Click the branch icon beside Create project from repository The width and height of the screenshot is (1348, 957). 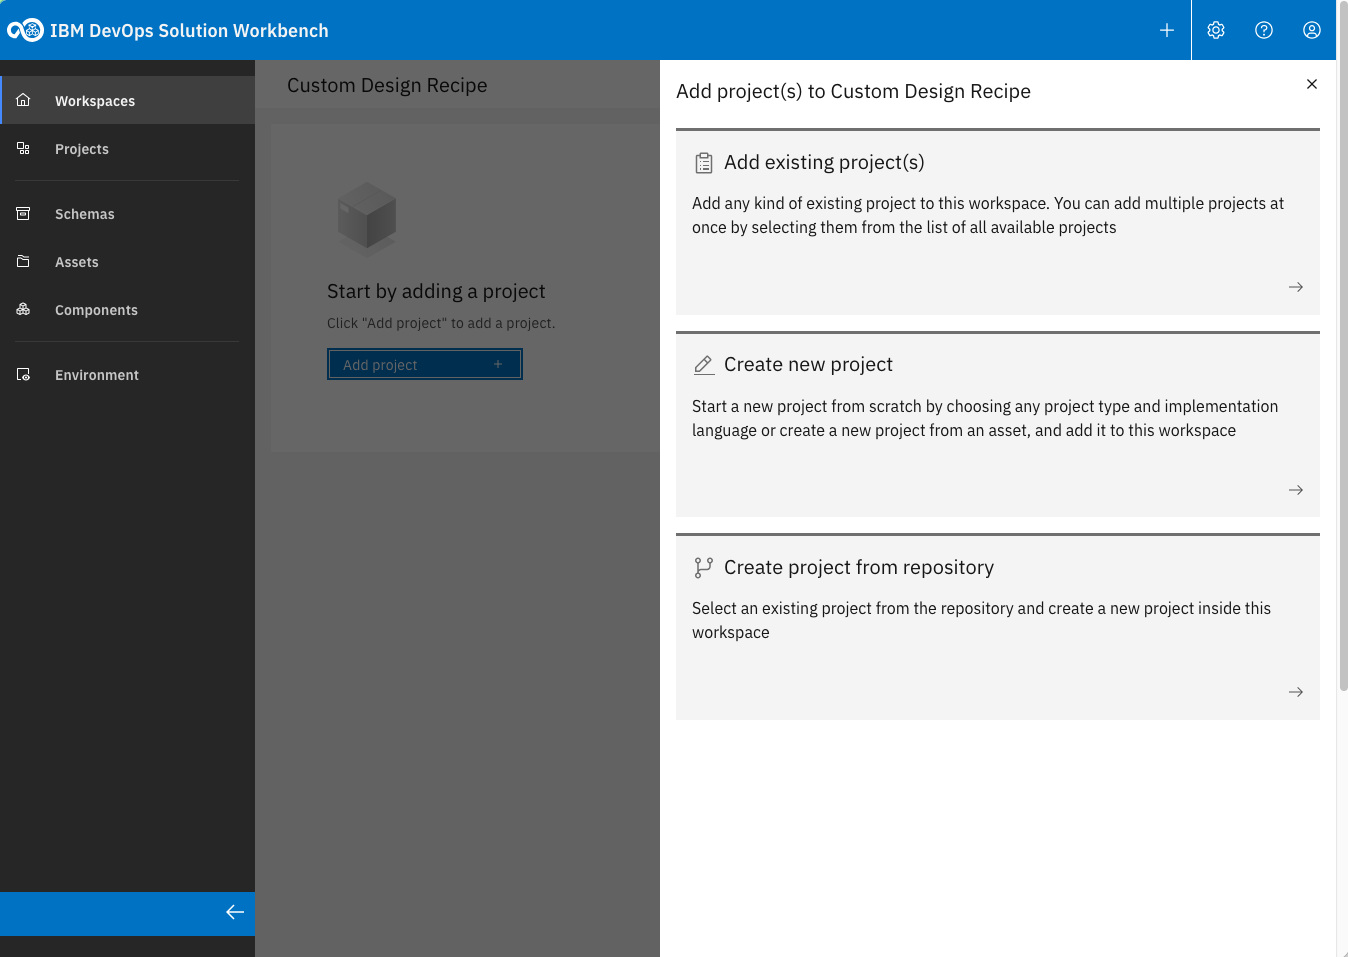tap(704, 568)
